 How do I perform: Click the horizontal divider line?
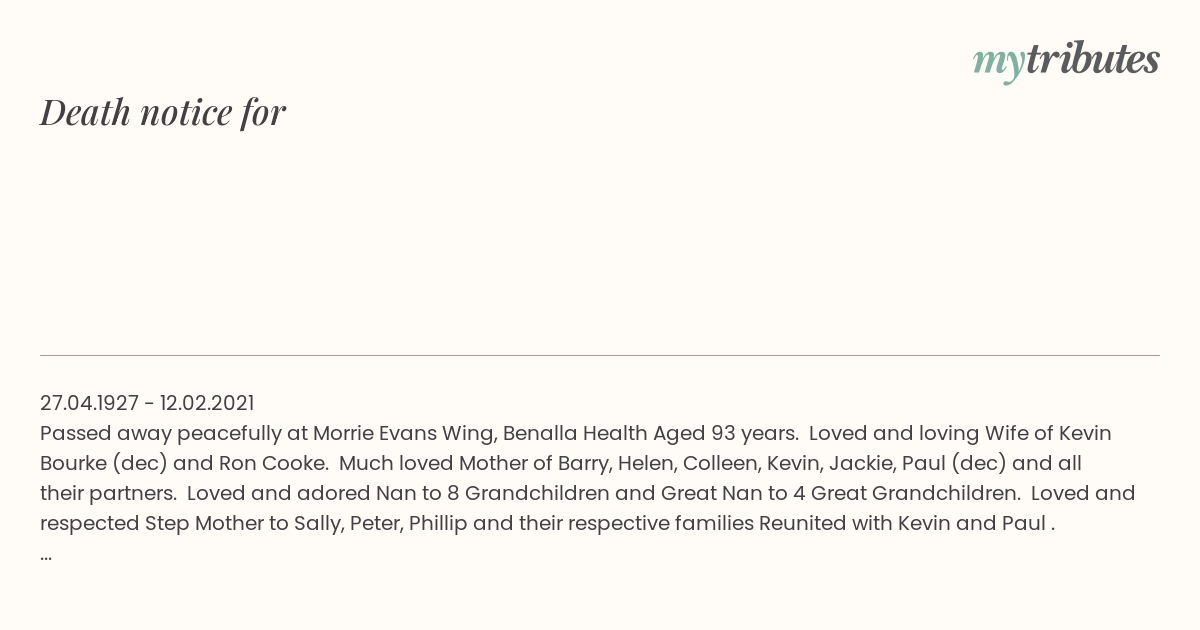click(x=600, y=355)
